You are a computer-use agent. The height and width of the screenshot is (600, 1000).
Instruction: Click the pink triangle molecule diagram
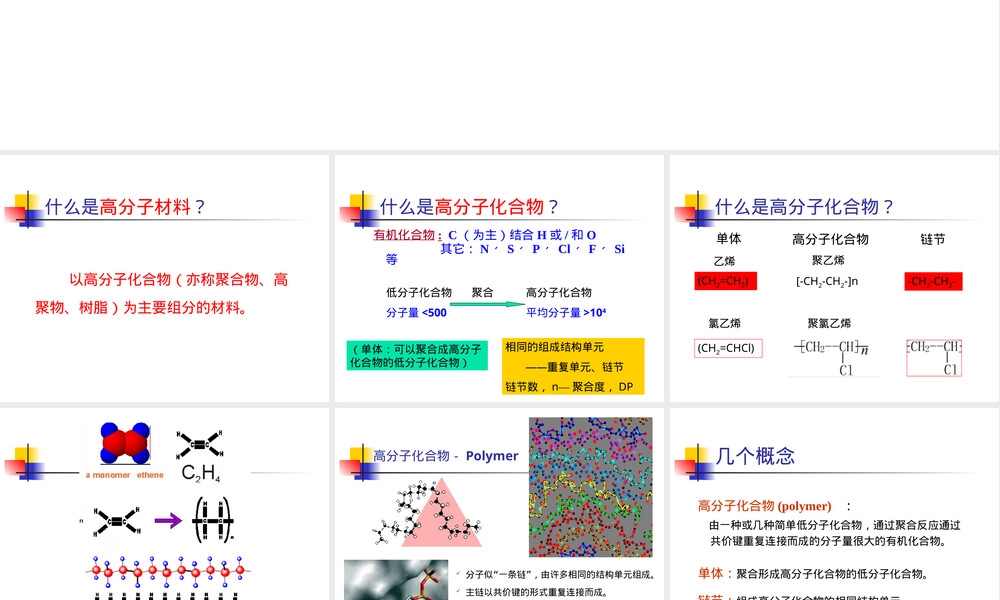(429, 513)
